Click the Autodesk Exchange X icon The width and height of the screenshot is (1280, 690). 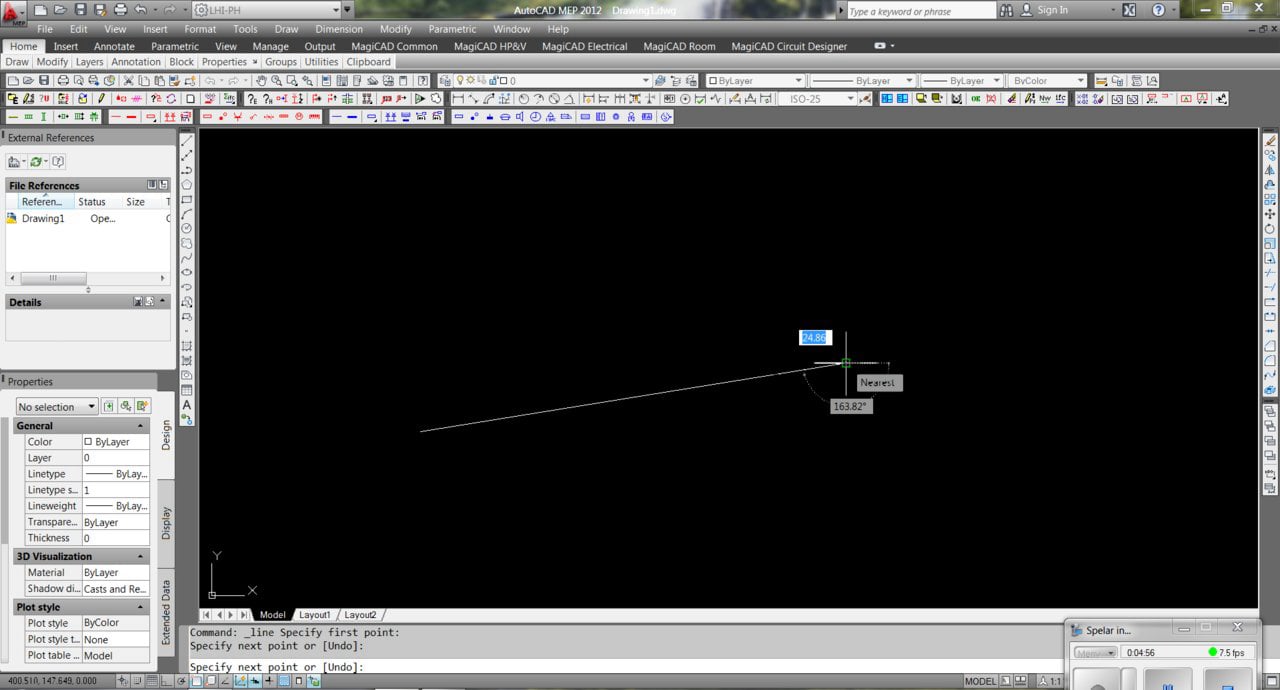pyautogui.click(x=1129, y=10)
